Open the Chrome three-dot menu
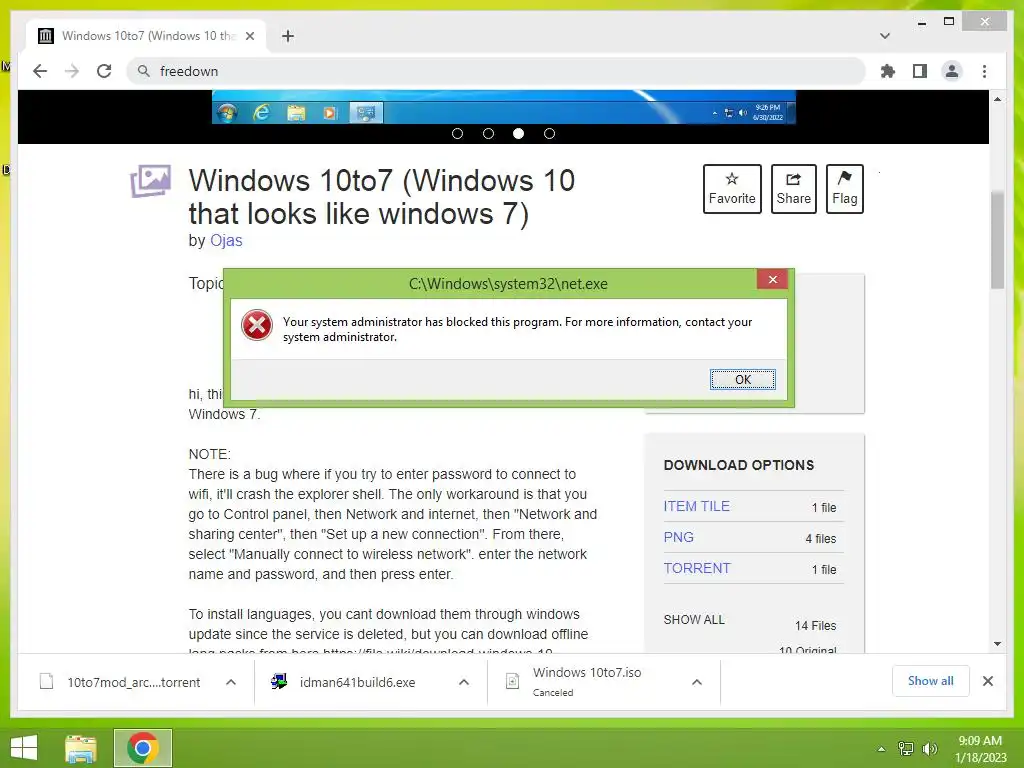 tap(984, 71)
